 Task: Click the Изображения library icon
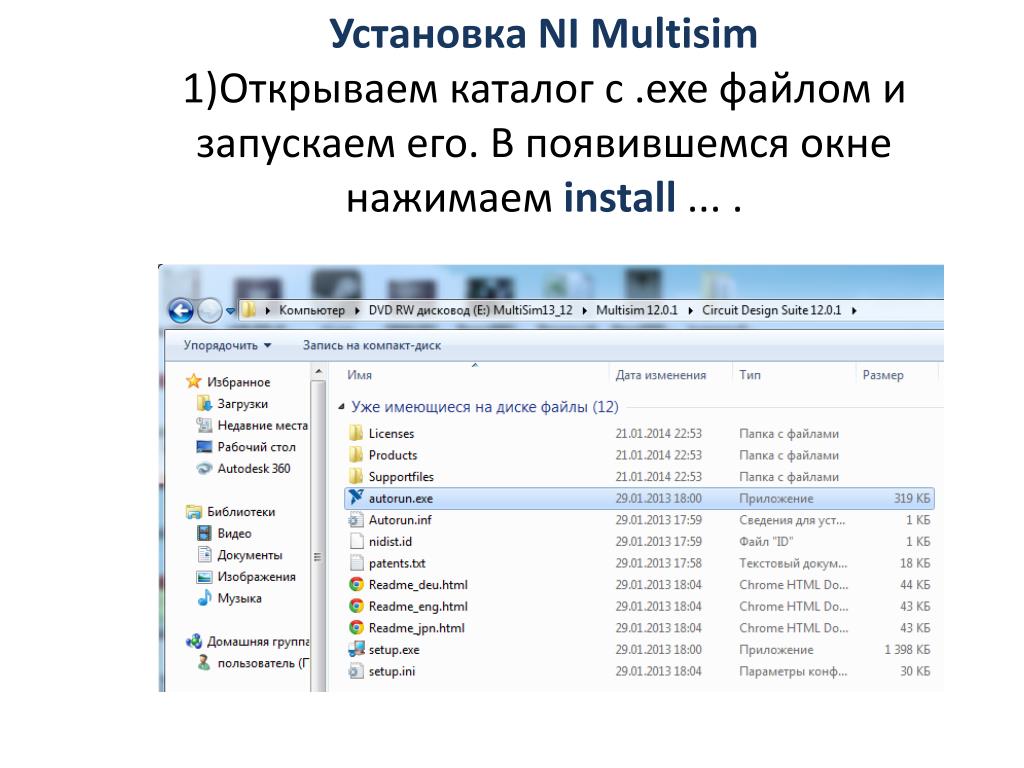click(x=204, y=577)
